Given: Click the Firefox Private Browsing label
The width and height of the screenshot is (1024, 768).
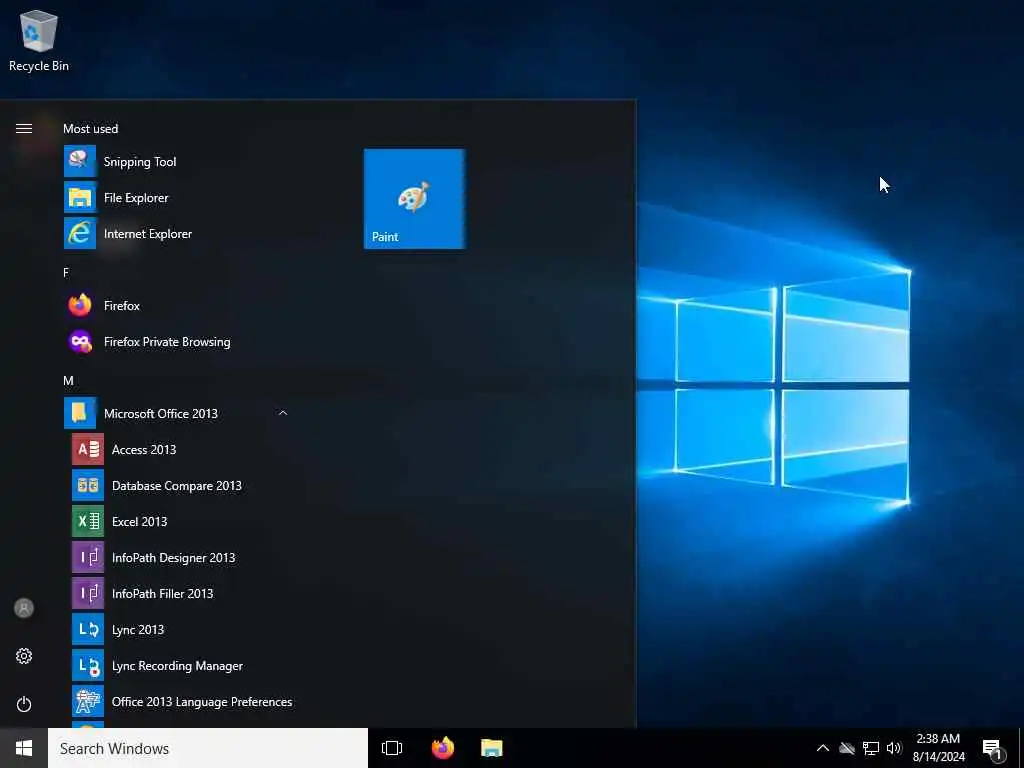Looking at the screenshot, I should 167,342.
